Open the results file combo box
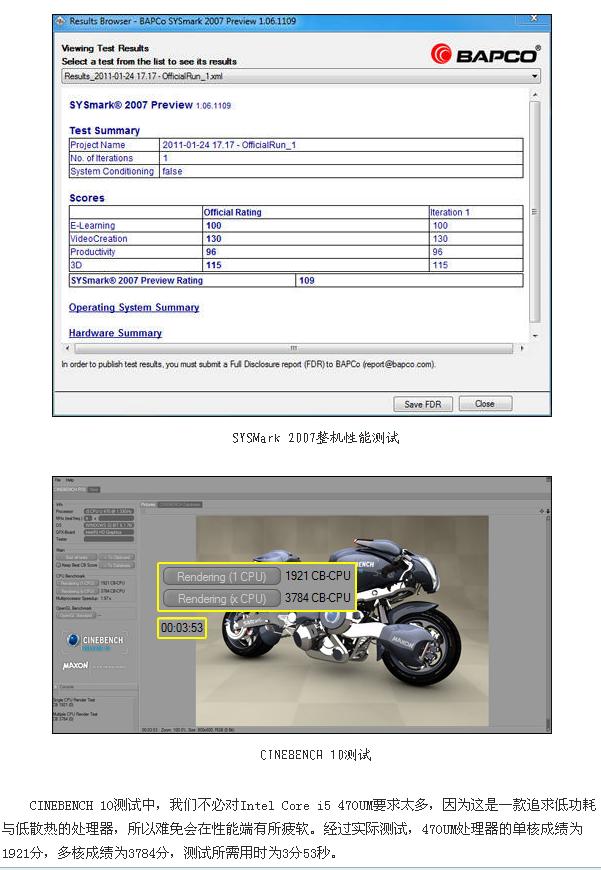This screenshot has width=601, height=870. (x=301, y=77)
